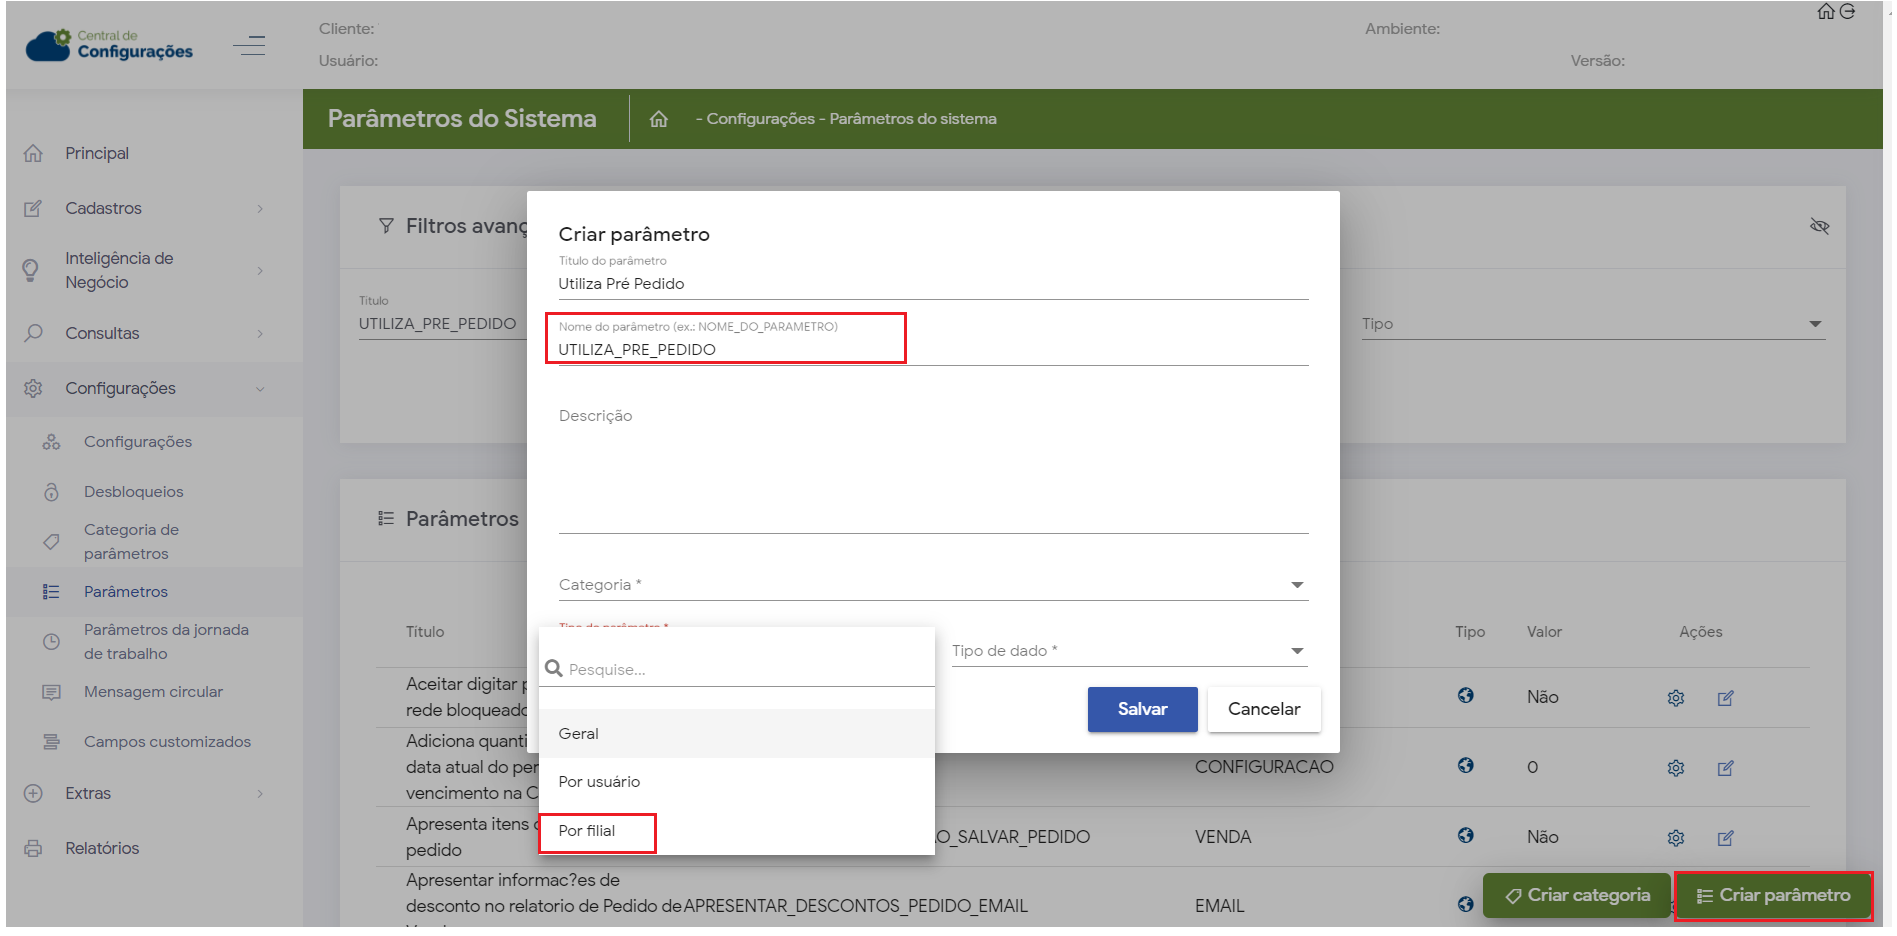The height and width of the screenshot is (936, 1897).
Task: Expand the Cadastros sidebar menu
Action: coord(145,209)
